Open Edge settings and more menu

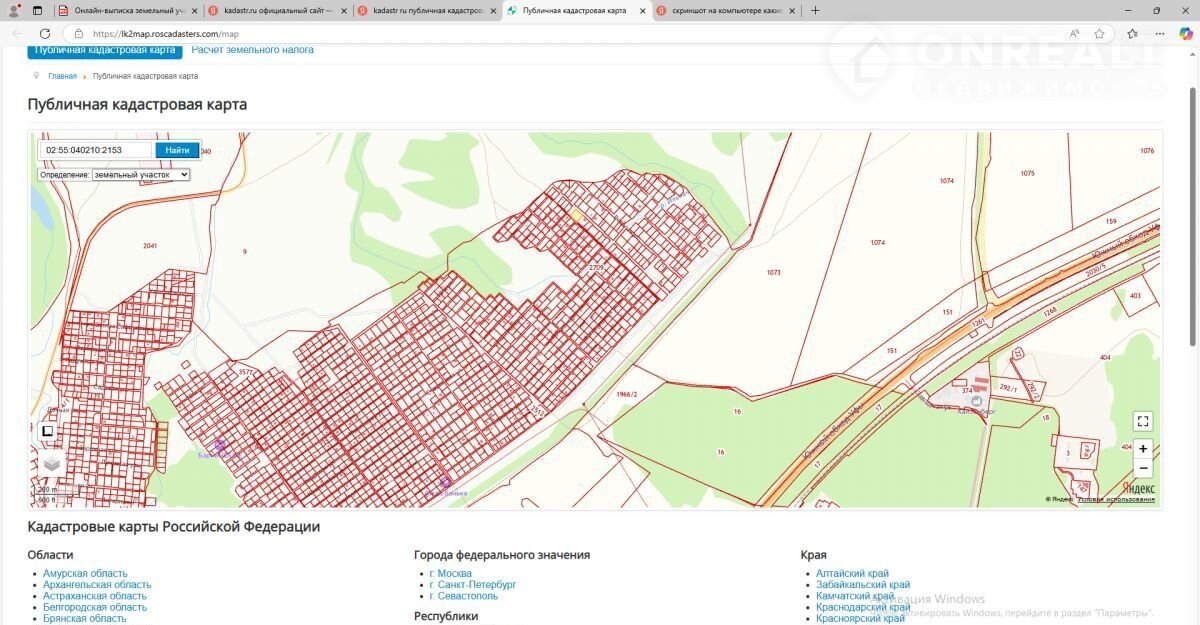[x=1160, y=33]
